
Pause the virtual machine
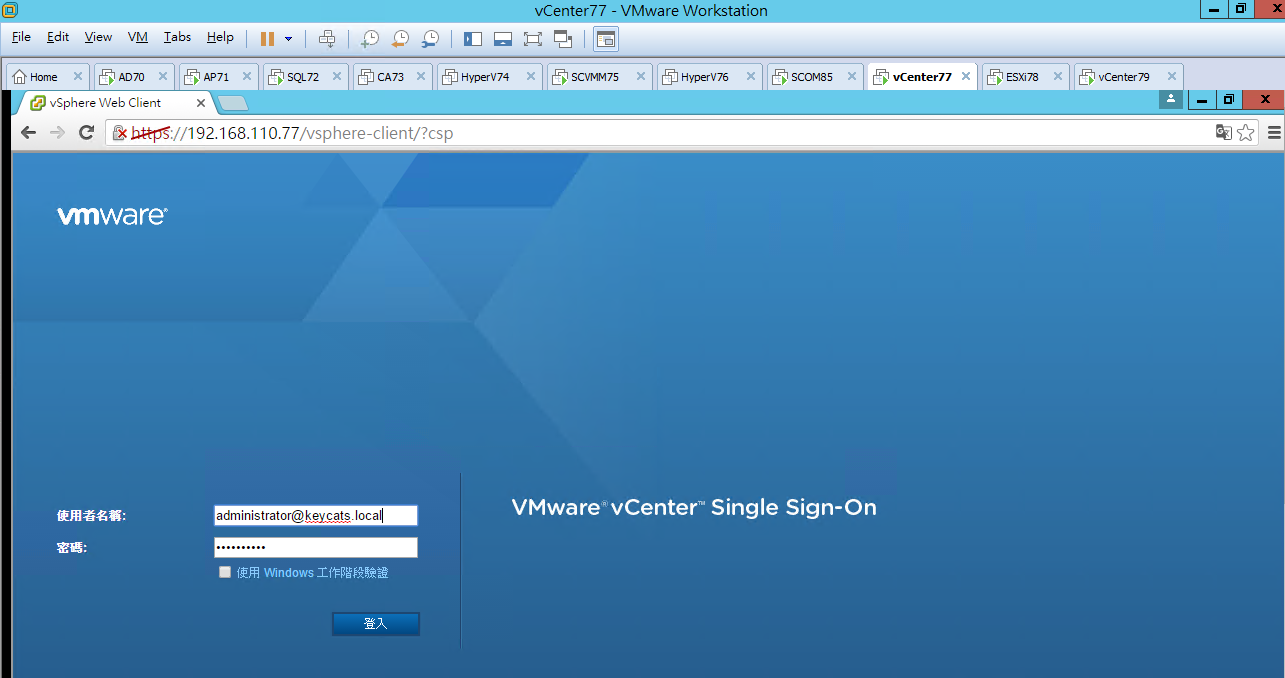pyautogui.click(x=267, y=39)
